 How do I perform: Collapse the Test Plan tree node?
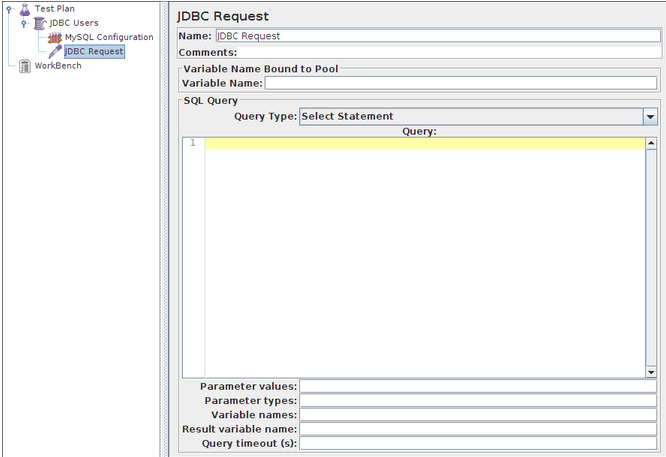8,9
